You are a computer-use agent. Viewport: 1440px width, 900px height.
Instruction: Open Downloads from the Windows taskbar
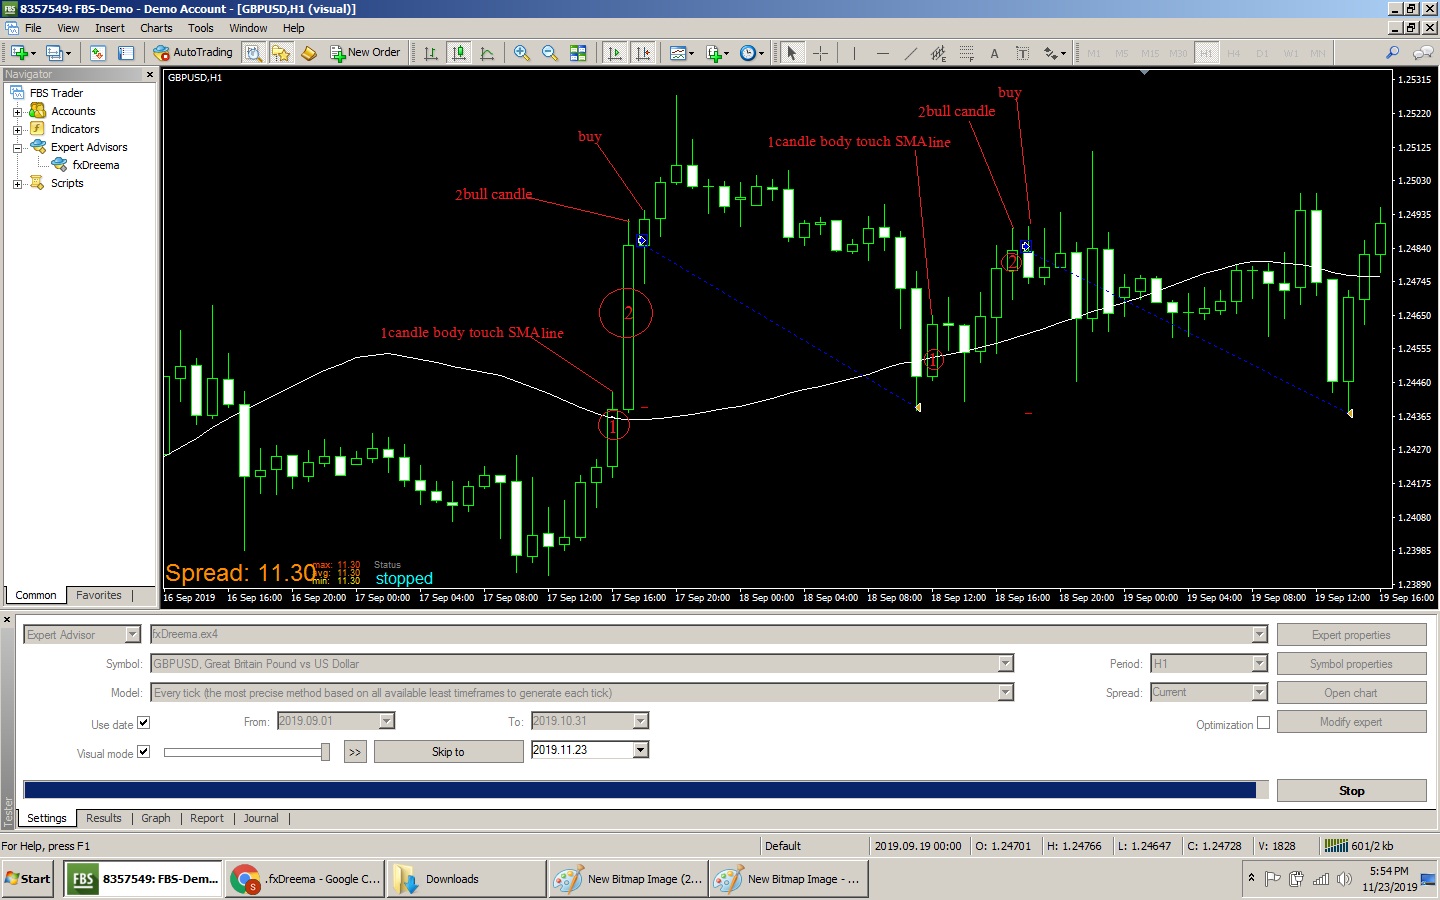(465, 879)
